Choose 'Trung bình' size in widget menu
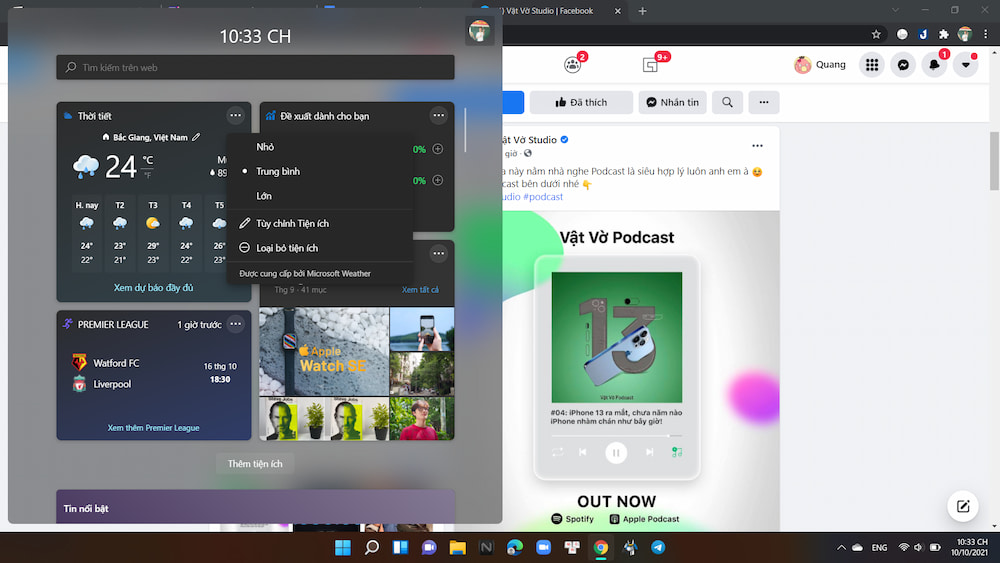Image resolution: width=1000 pixels, height=563 pixels. pyautogui.click(x=277, y=172)
